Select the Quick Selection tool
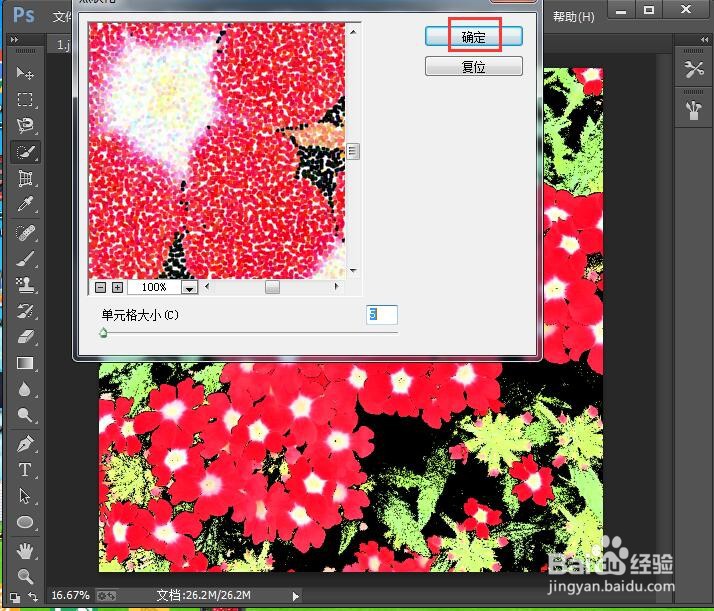 tap(25, 152)
